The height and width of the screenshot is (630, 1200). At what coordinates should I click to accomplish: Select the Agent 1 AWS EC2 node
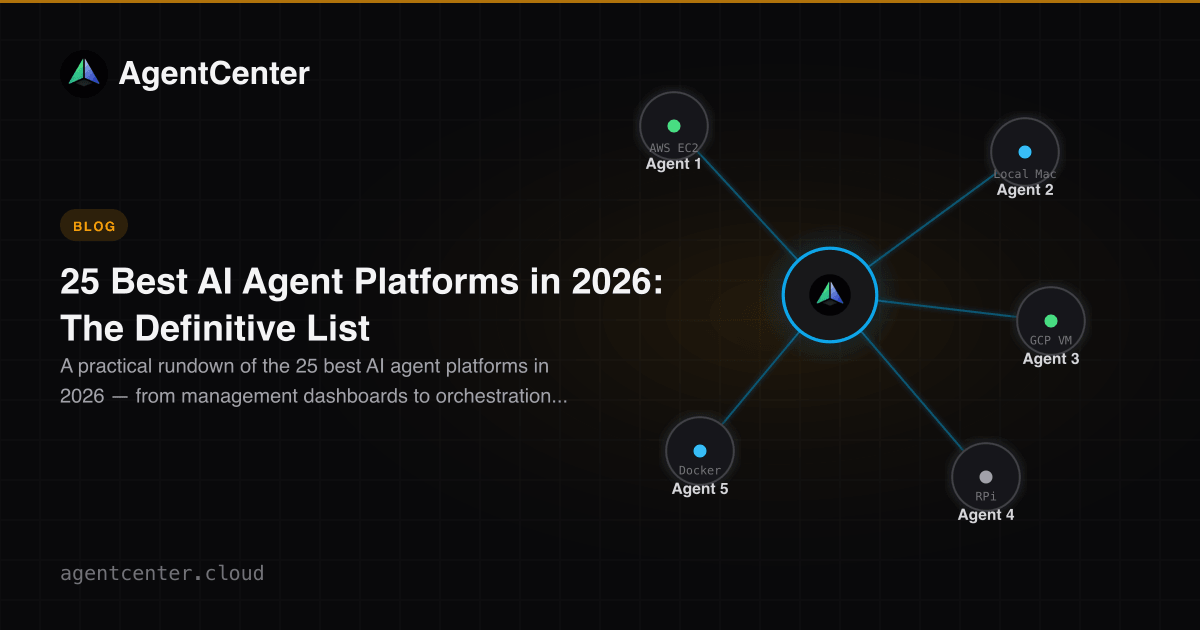point(674,126)
